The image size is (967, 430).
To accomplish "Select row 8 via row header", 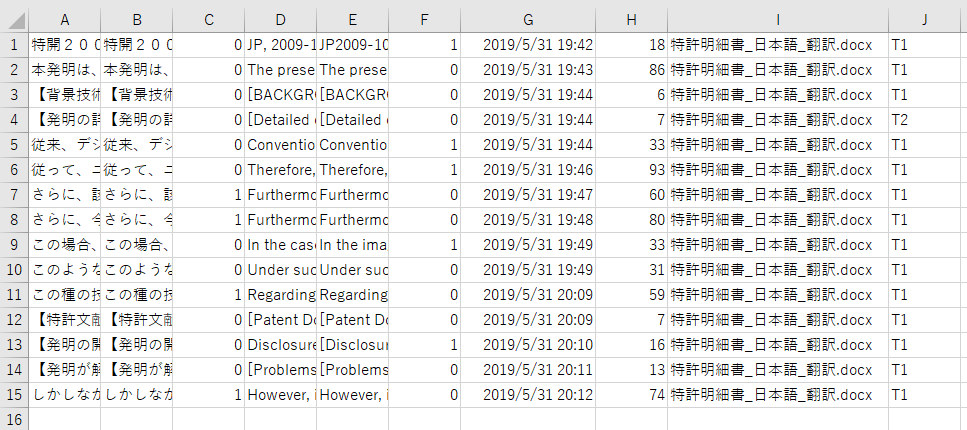I will click(x=14, y=220).
